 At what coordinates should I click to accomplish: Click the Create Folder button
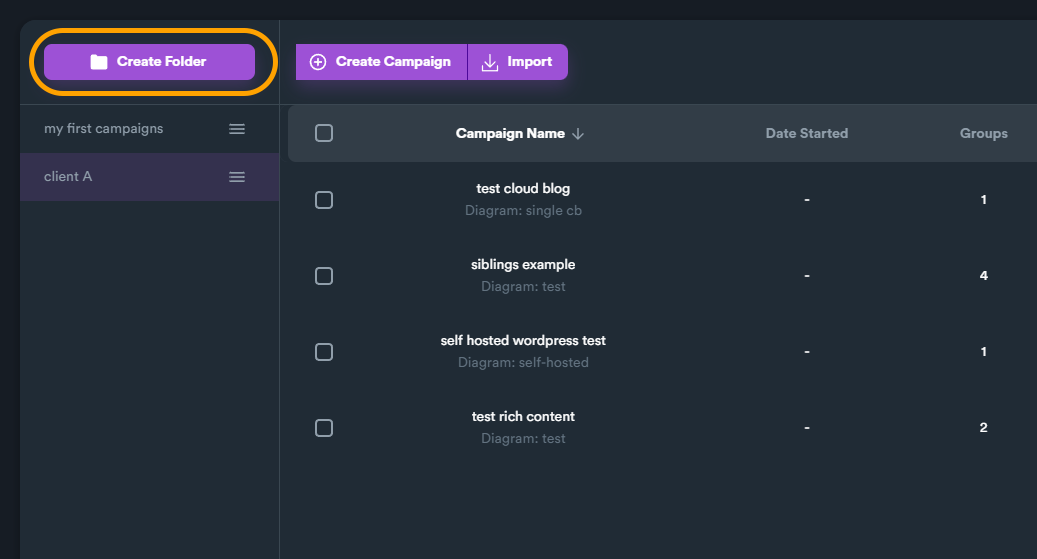[x=149, y=62]
